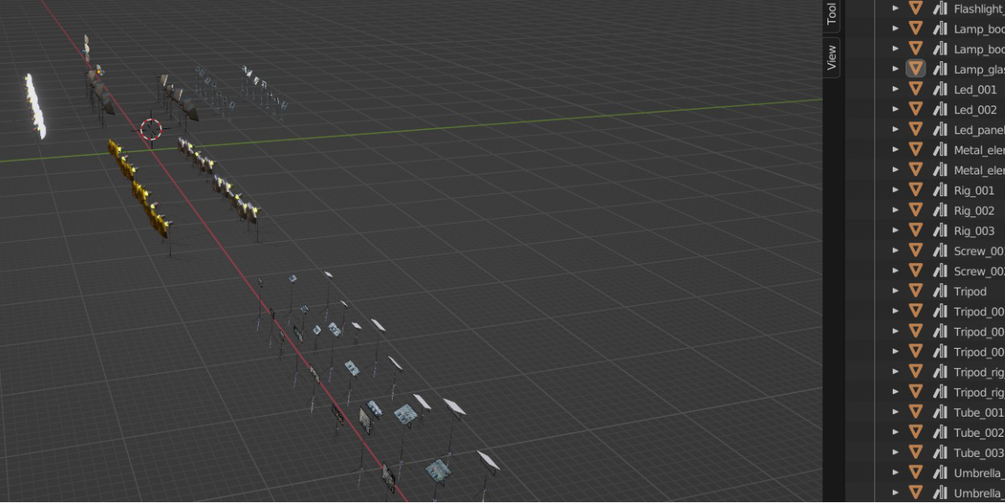Expand the plain Tripod outliner row
The image size is (1005, 503).
pos(895,291)
